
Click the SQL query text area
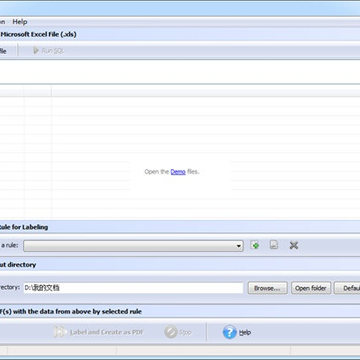click(x=180, y=72)
